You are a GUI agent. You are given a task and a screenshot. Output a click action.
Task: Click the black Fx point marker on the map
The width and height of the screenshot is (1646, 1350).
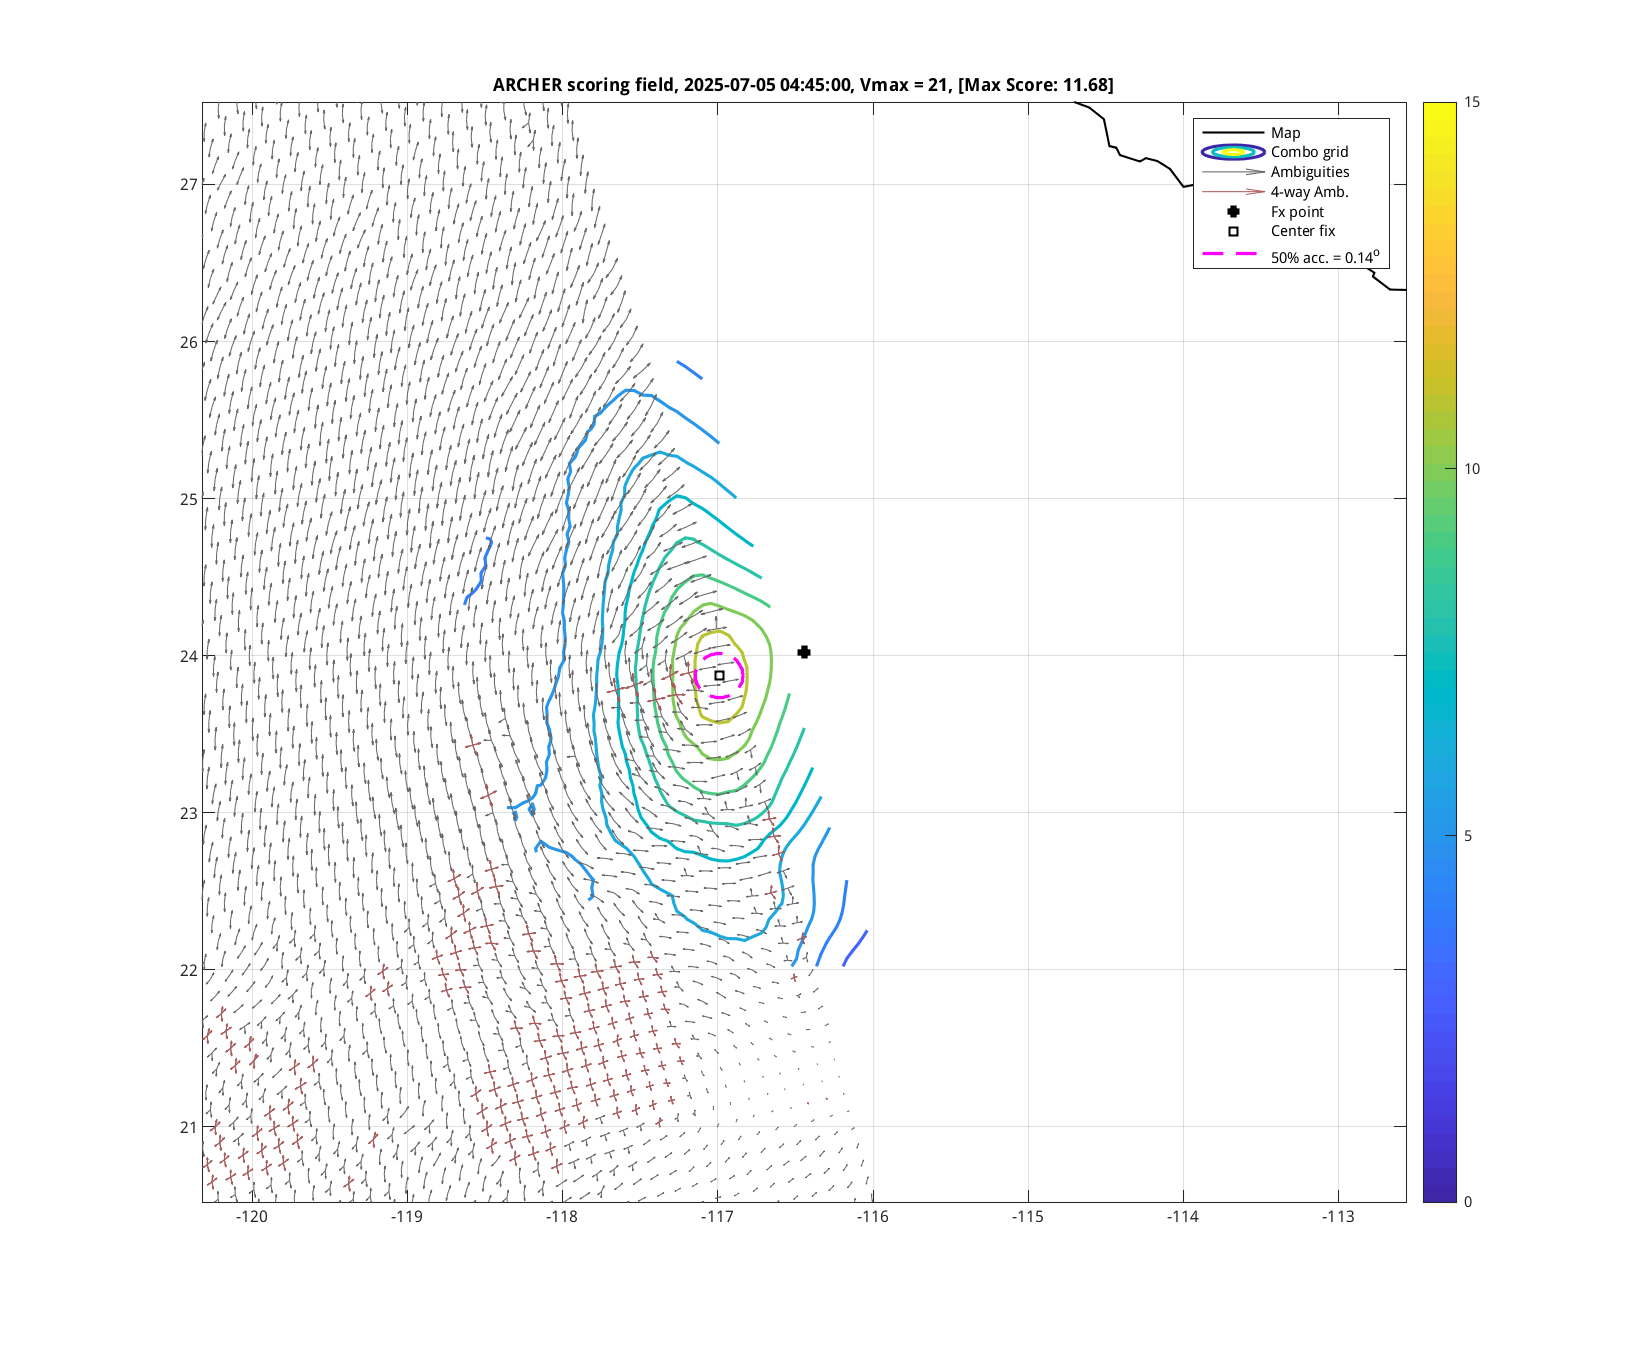click(x=804, y=652)
